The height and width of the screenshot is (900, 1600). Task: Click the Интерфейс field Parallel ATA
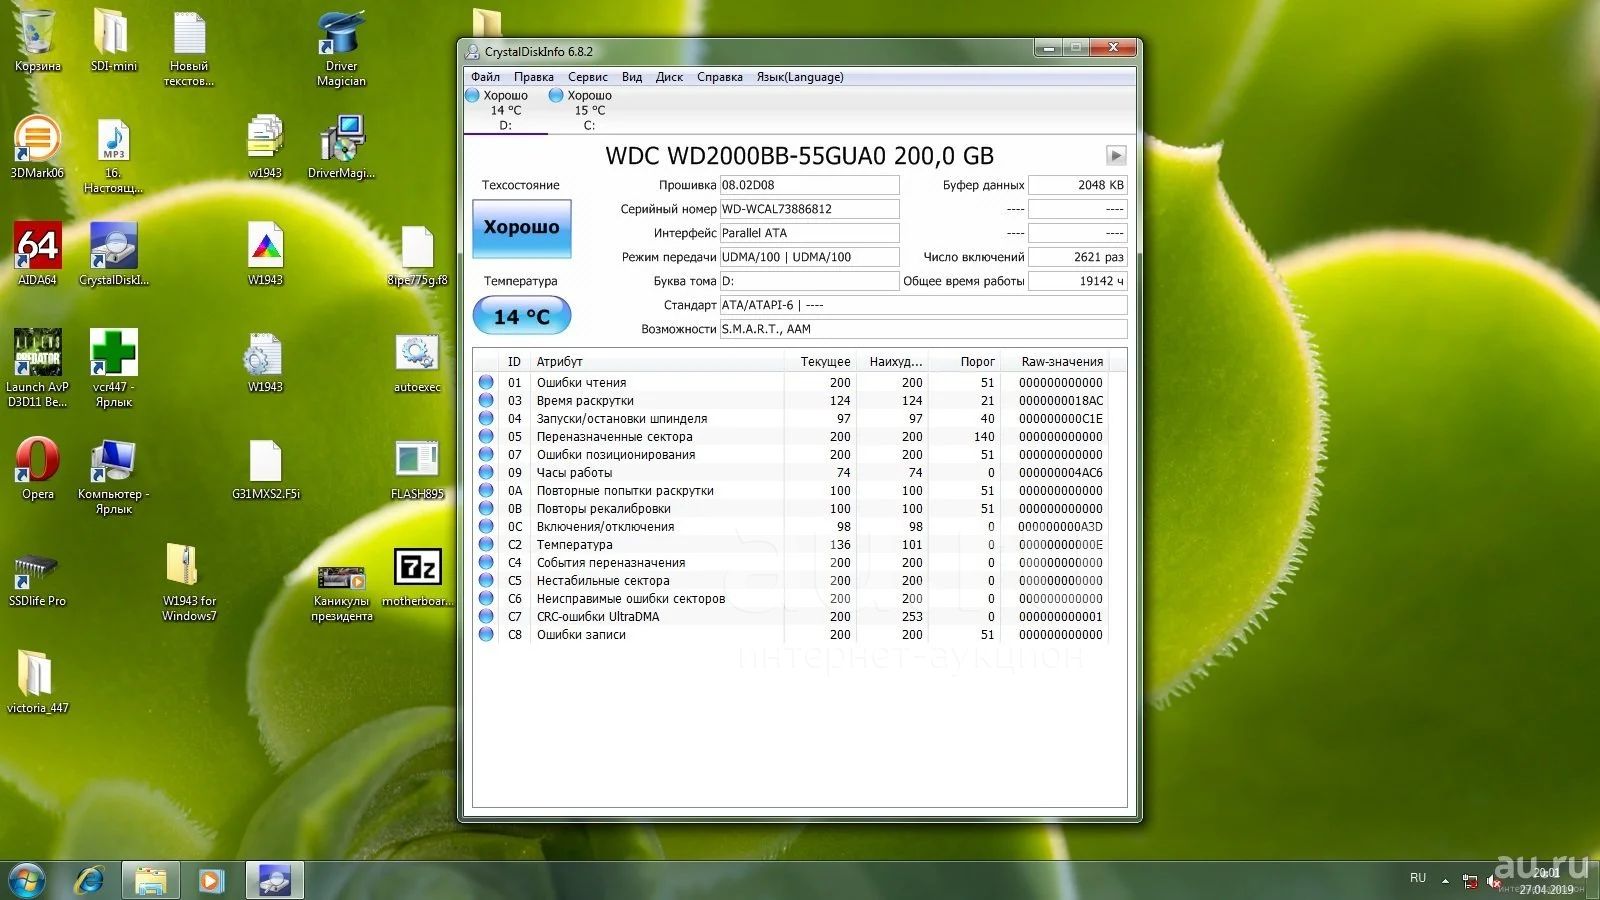[809, 233]
